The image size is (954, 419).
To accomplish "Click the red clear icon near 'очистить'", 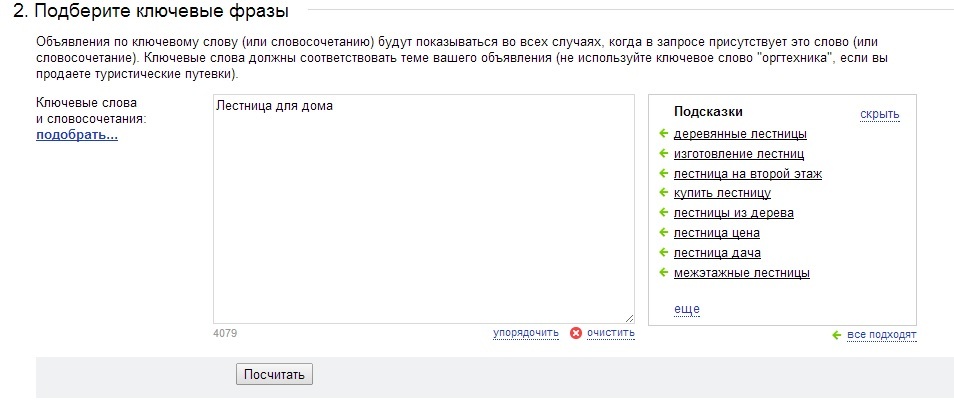I will click(x=576, y=333).
